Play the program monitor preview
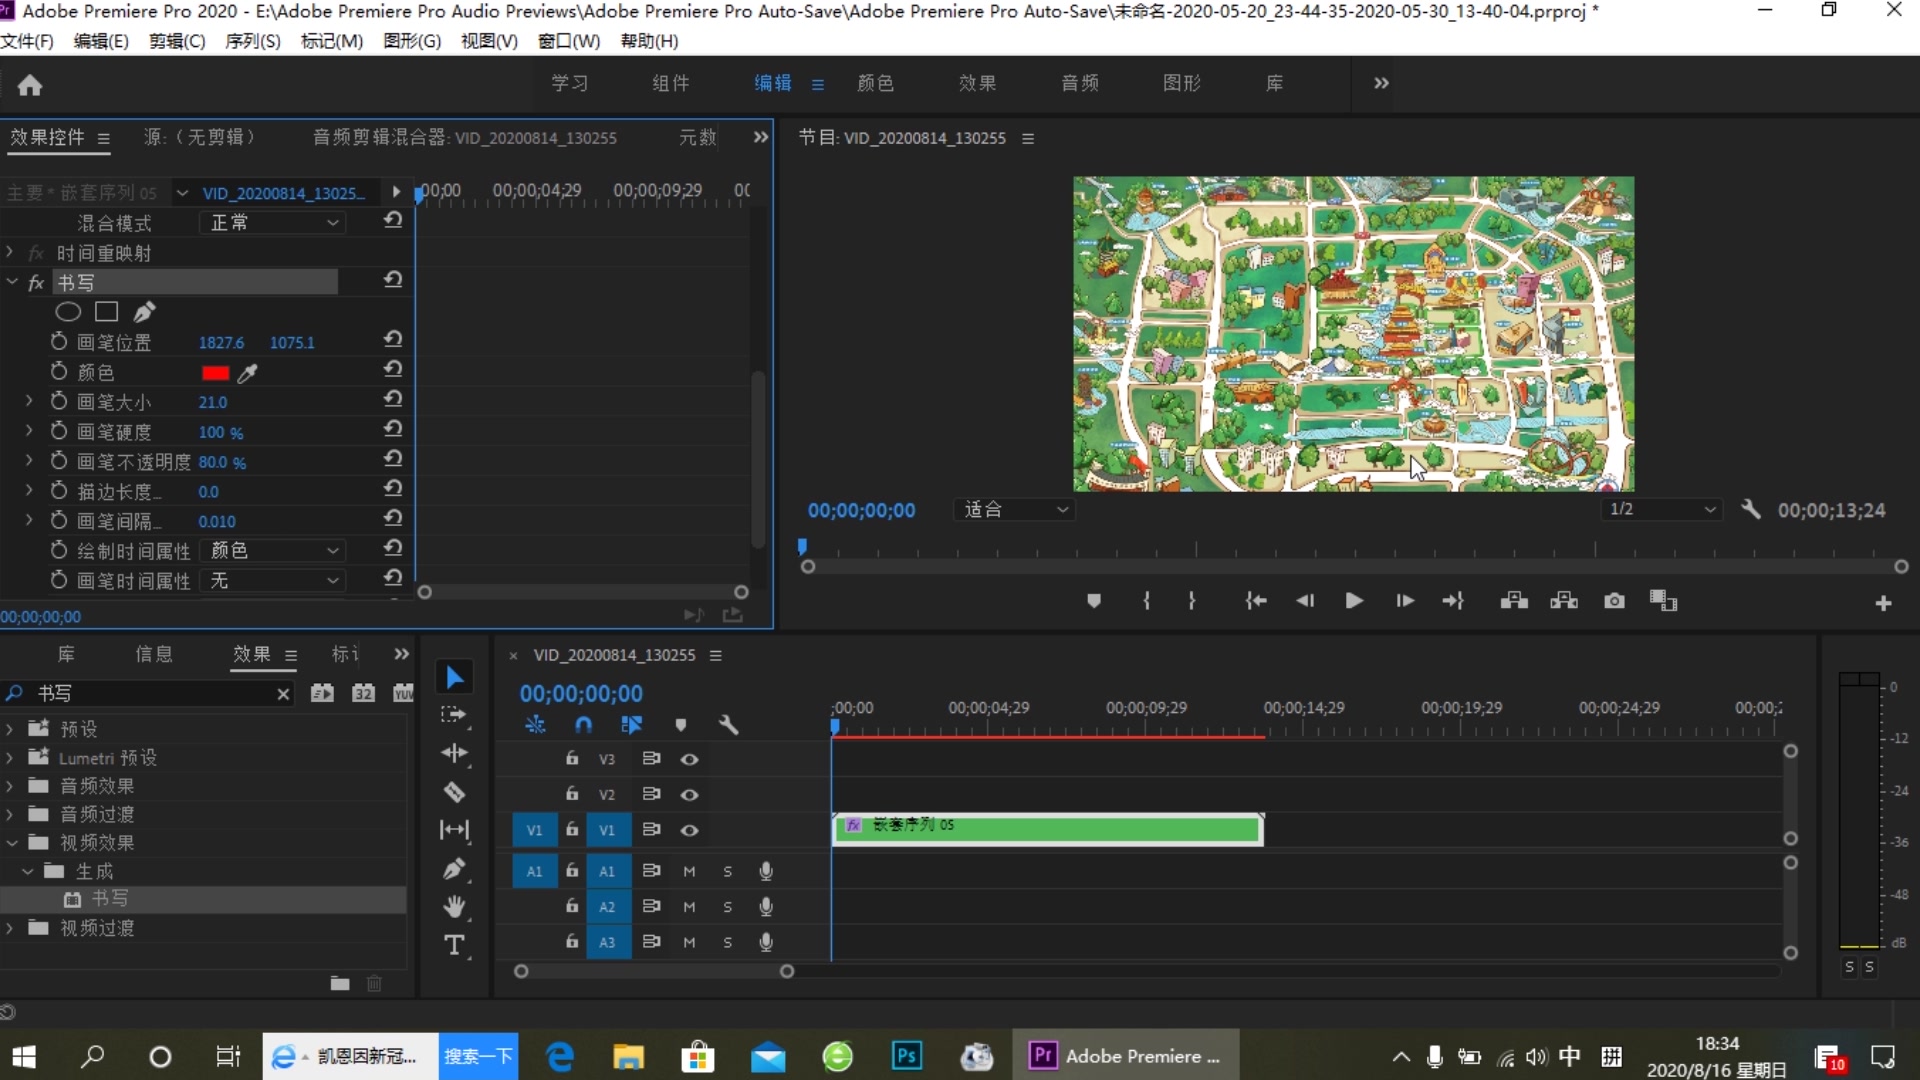Image resolution: width=1920 pixels, height=1080 pixels. pos(1354,601)
